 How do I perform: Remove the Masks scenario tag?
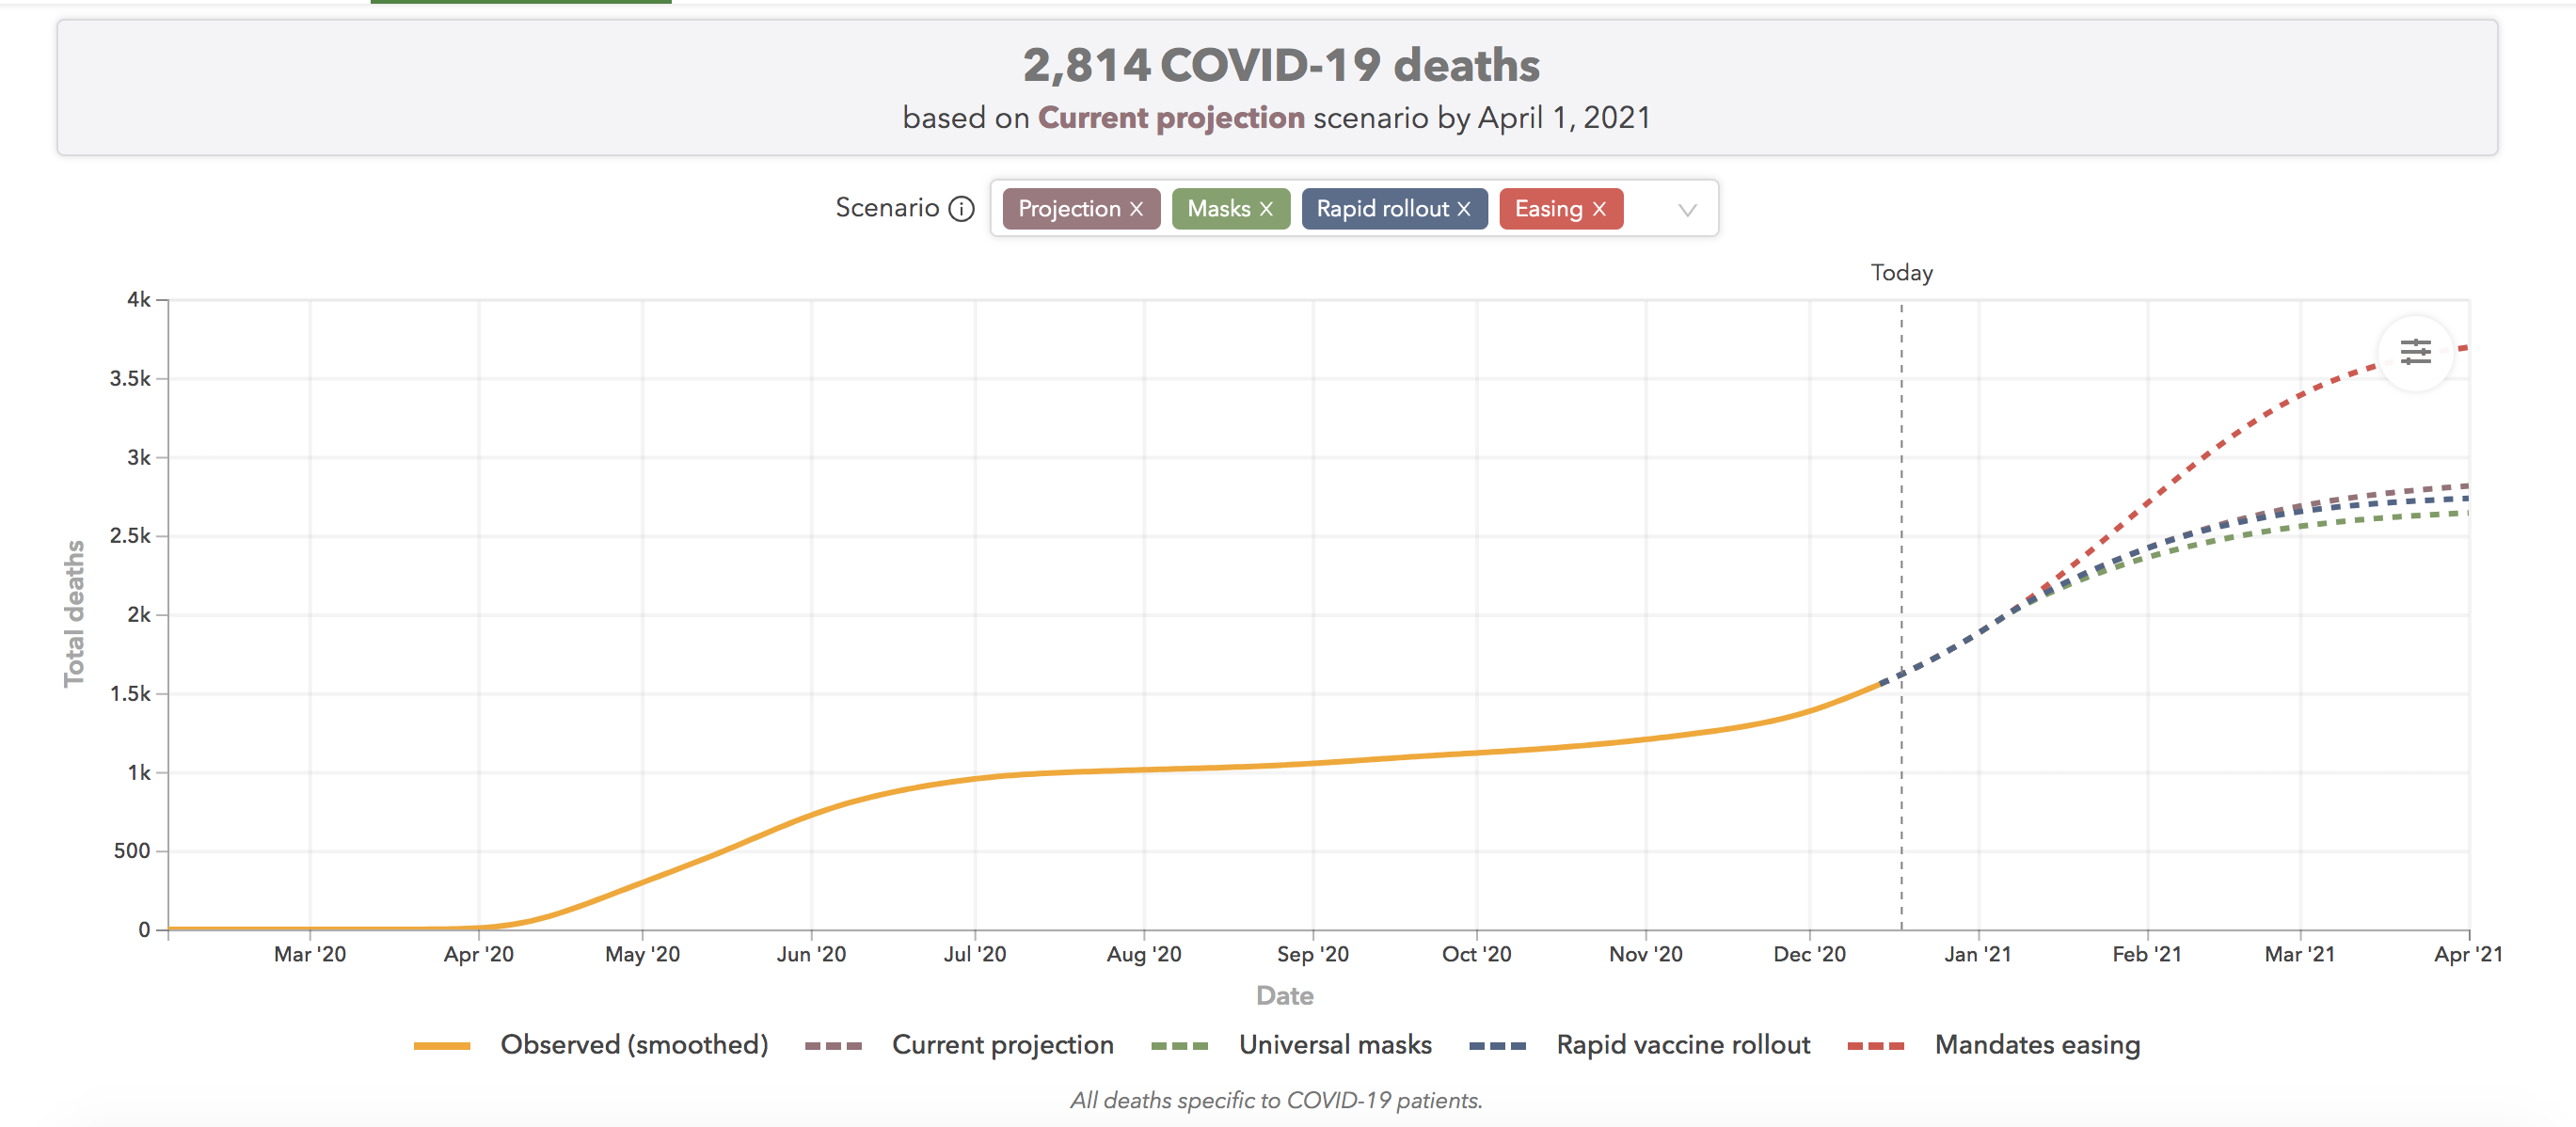point(1266,209)
